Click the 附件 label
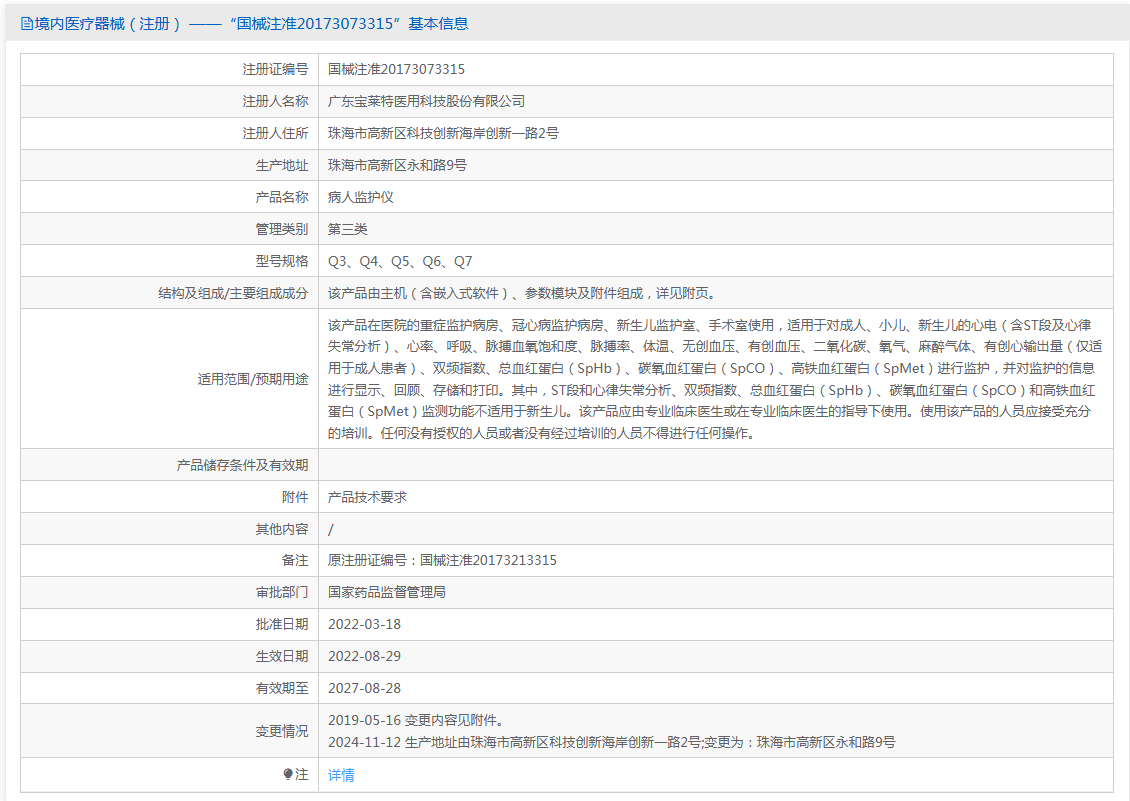The width and height of the screenshot is (1130, 801). (295, 497)
